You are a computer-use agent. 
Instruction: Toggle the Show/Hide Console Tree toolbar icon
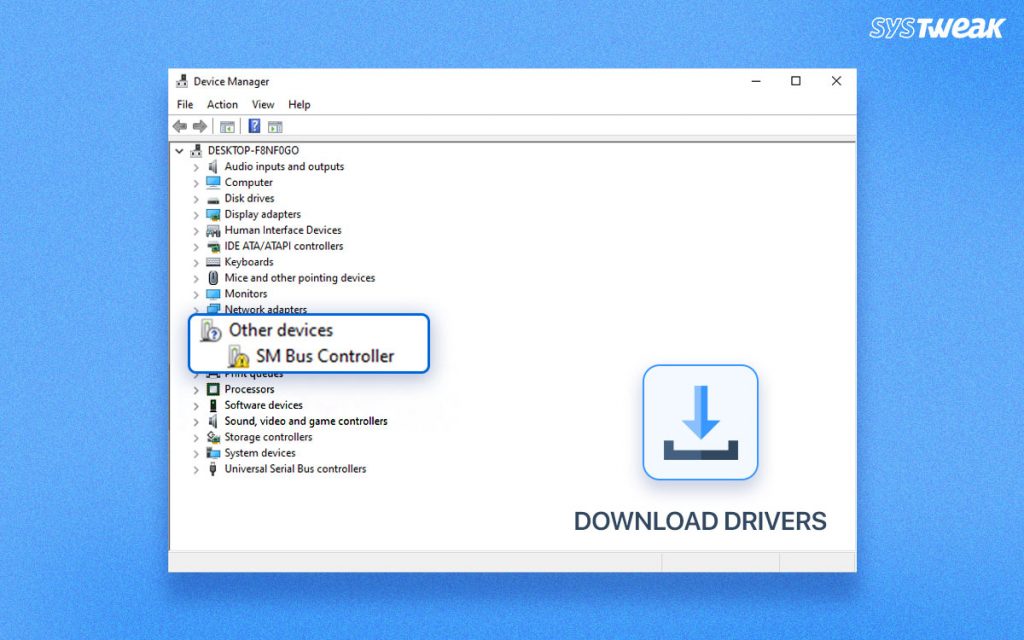pos(227,126)
